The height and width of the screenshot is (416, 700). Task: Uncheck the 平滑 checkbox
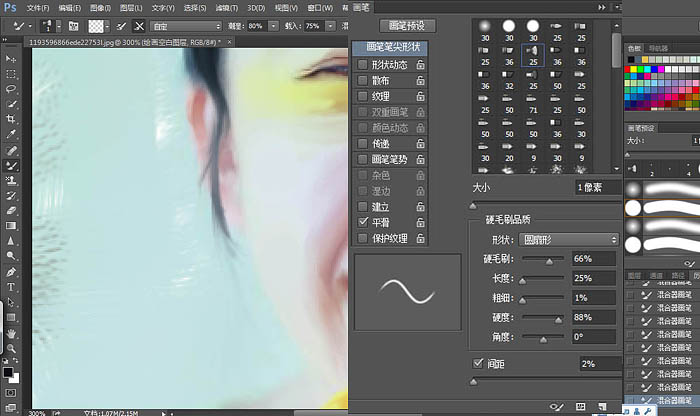[x=362, y=222]
